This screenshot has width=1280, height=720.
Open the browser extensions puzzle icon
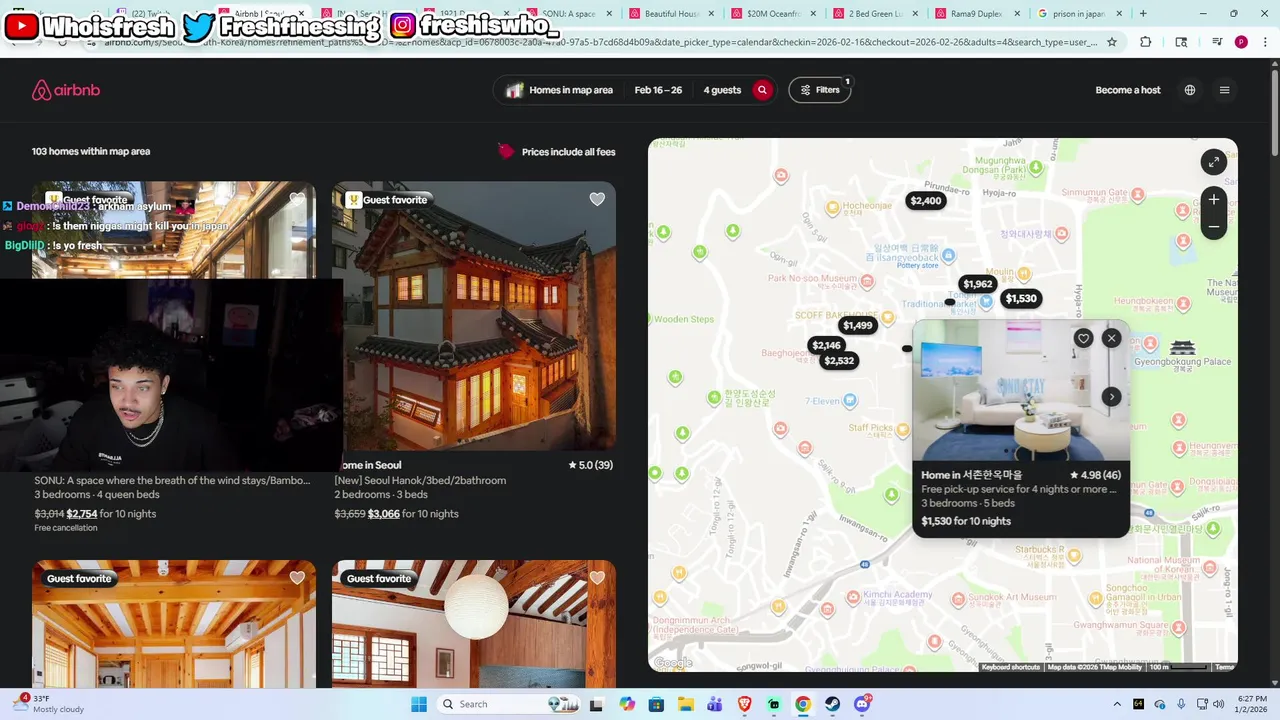coord(1146,42)
